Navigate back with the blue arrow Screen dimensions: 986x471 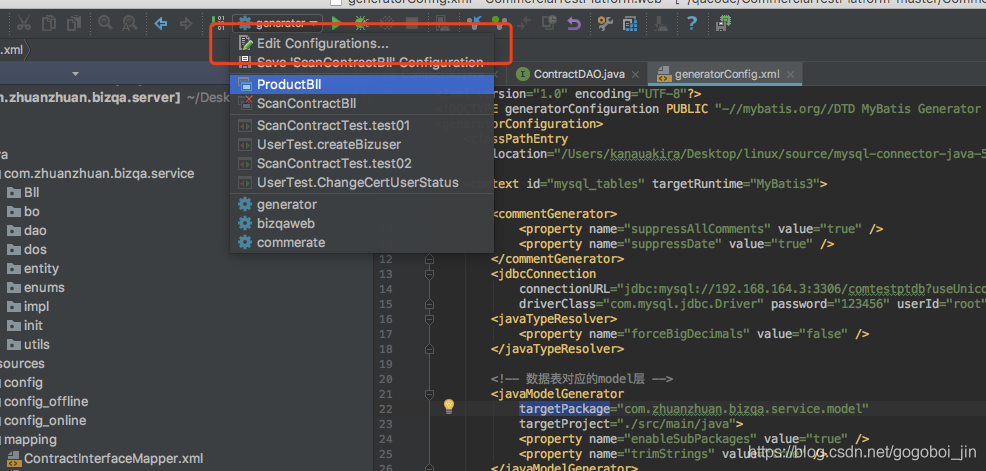click(161, 24)
